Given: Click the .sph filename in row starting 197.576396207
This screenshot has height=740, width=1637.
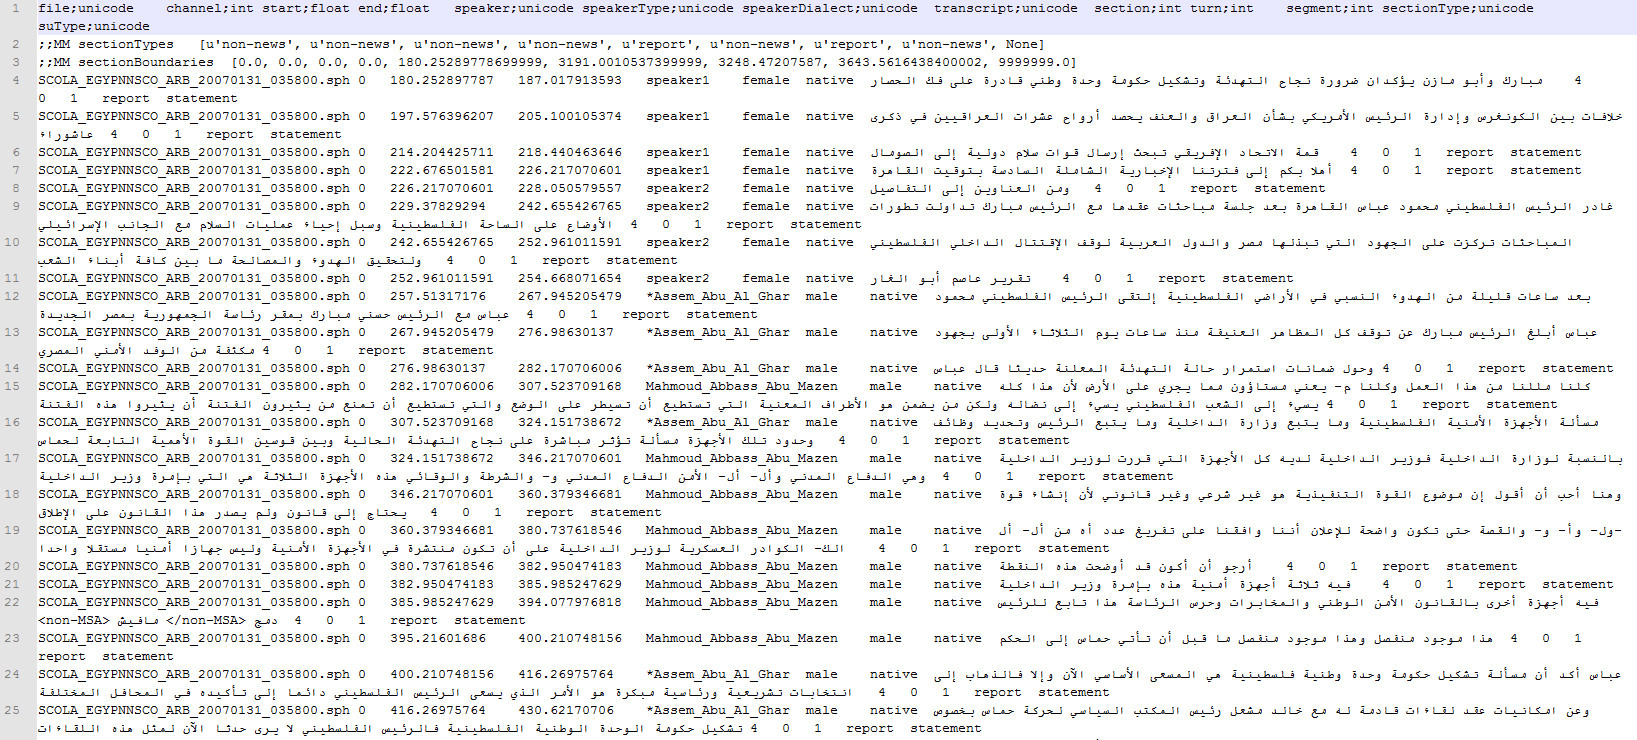Looking at the screenshot, I should tap(194, 116).
